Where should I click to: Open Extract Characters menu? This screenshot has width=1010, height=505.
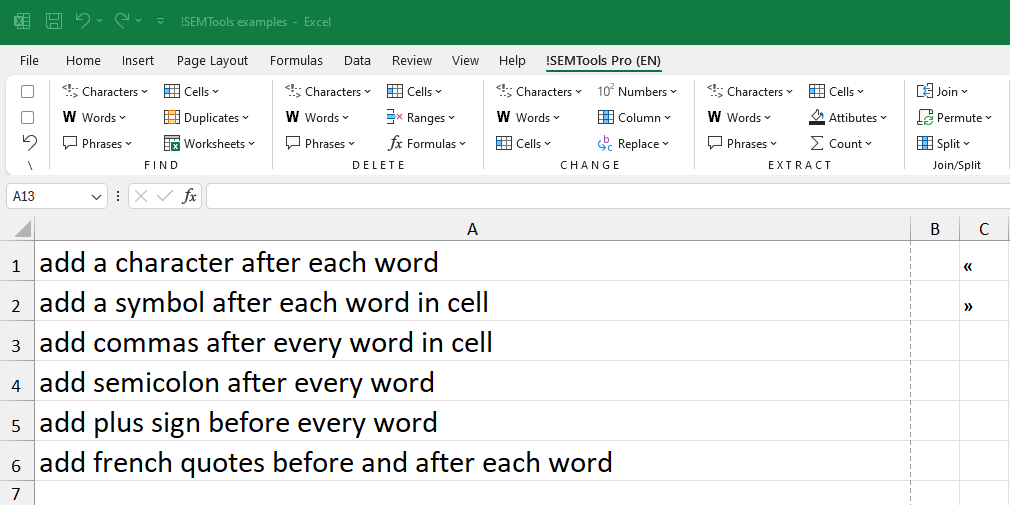(x=750, y=91)
